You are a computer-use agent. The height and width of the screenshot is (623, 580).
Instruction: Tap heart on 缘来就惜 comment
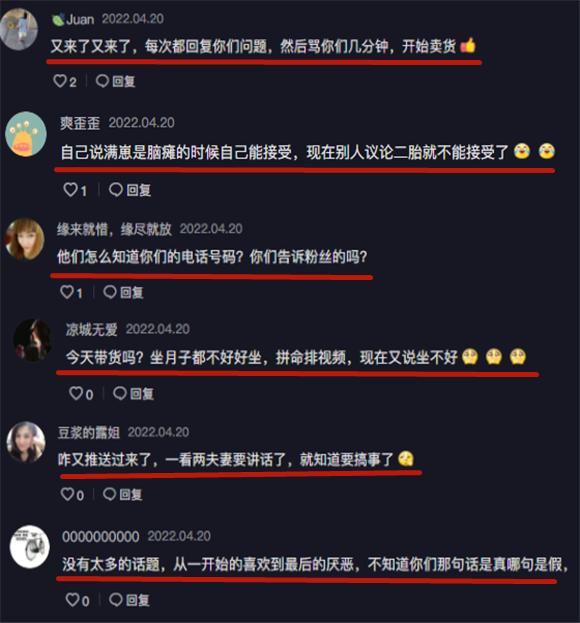67,292
